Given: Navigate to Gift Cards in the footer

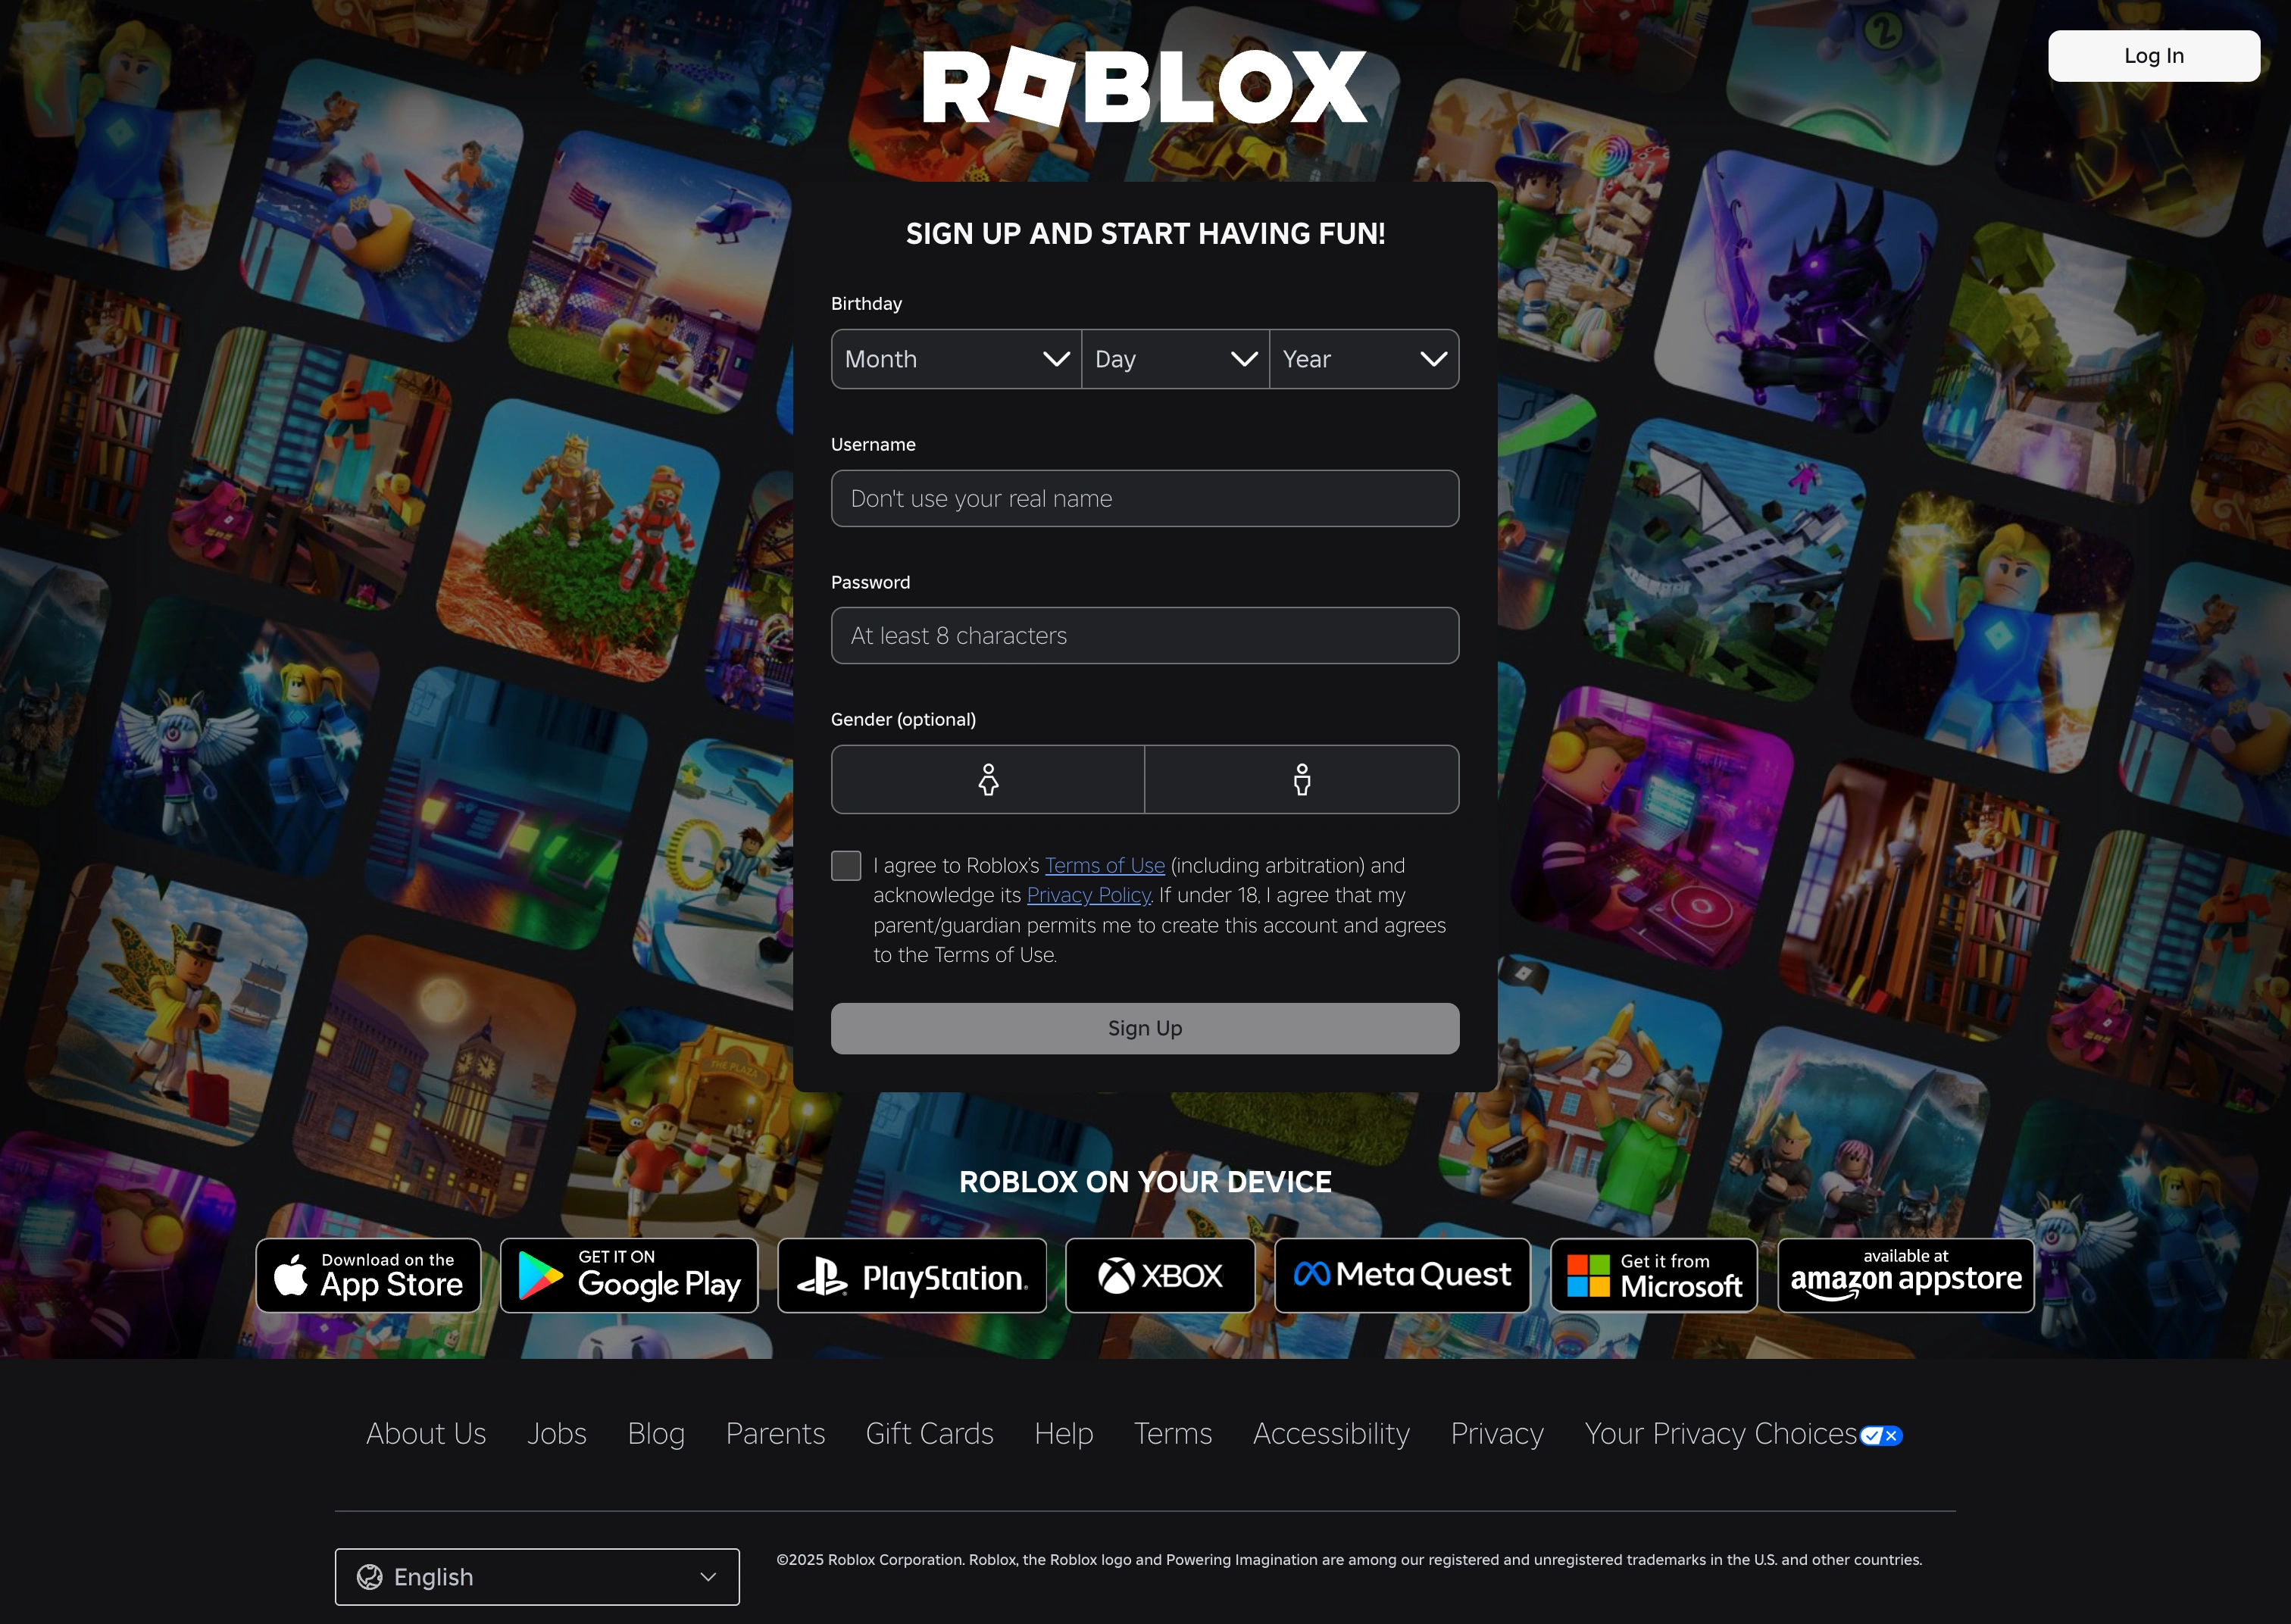Looking at the screenshot, I should click(929, 1434).
